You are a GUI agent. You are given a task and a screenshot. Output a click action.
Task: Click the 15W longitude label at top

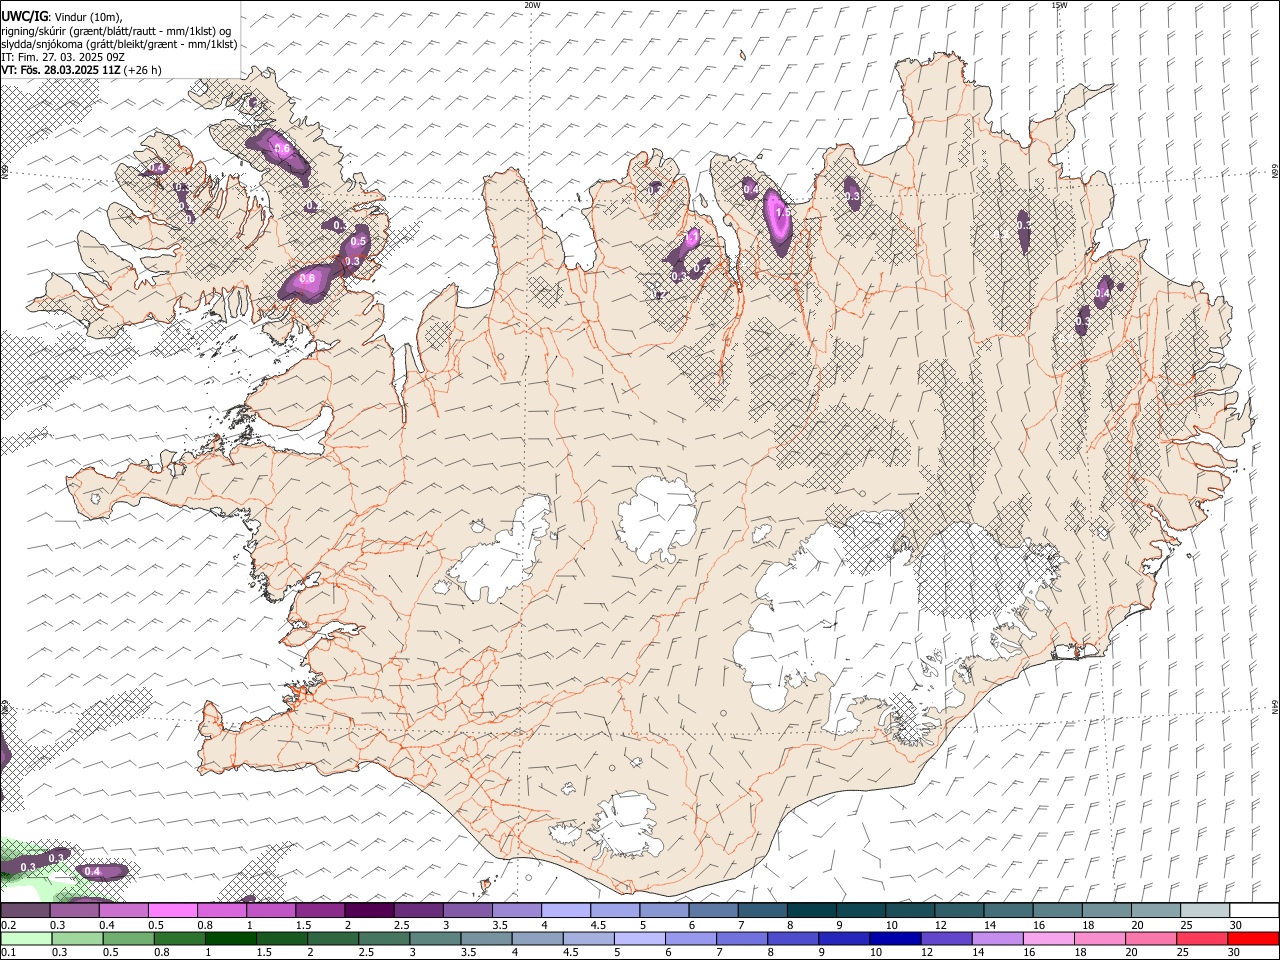coord(1059,5)
